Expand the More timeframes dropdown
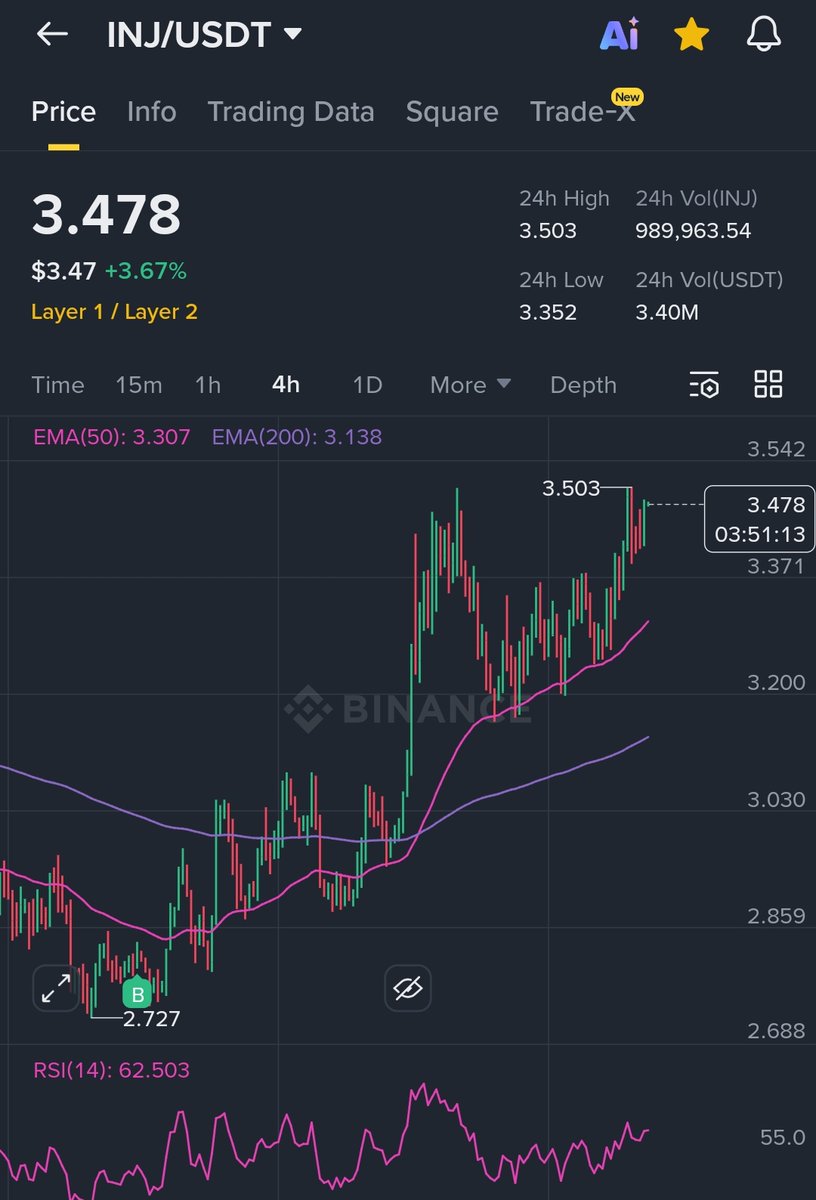The width and height of the screenshot is (816, 1200). 470,385
